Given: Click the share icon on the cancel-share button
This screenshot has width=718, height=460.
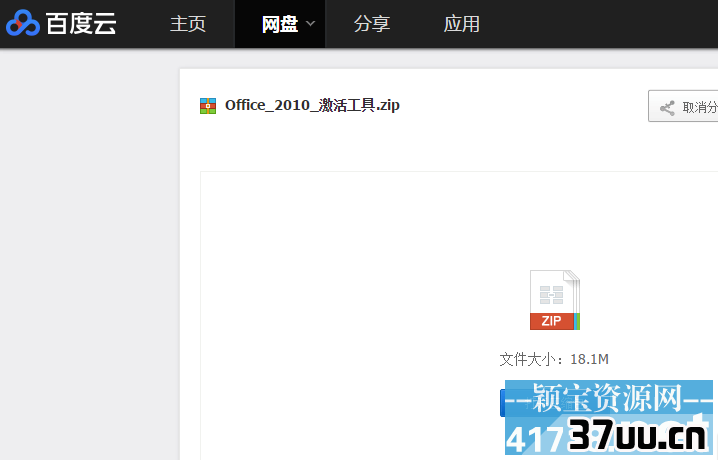Looking at the screenshot, I should (667, 108).
